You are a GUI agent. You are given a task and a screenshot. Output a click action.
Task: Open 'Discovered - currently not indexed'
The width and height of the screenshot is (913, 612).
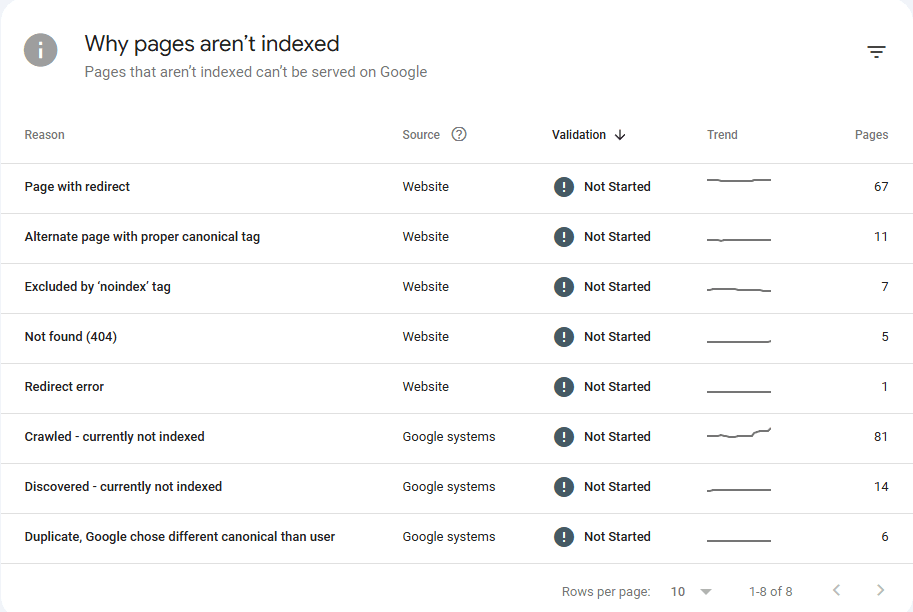(x=123, y=487)
